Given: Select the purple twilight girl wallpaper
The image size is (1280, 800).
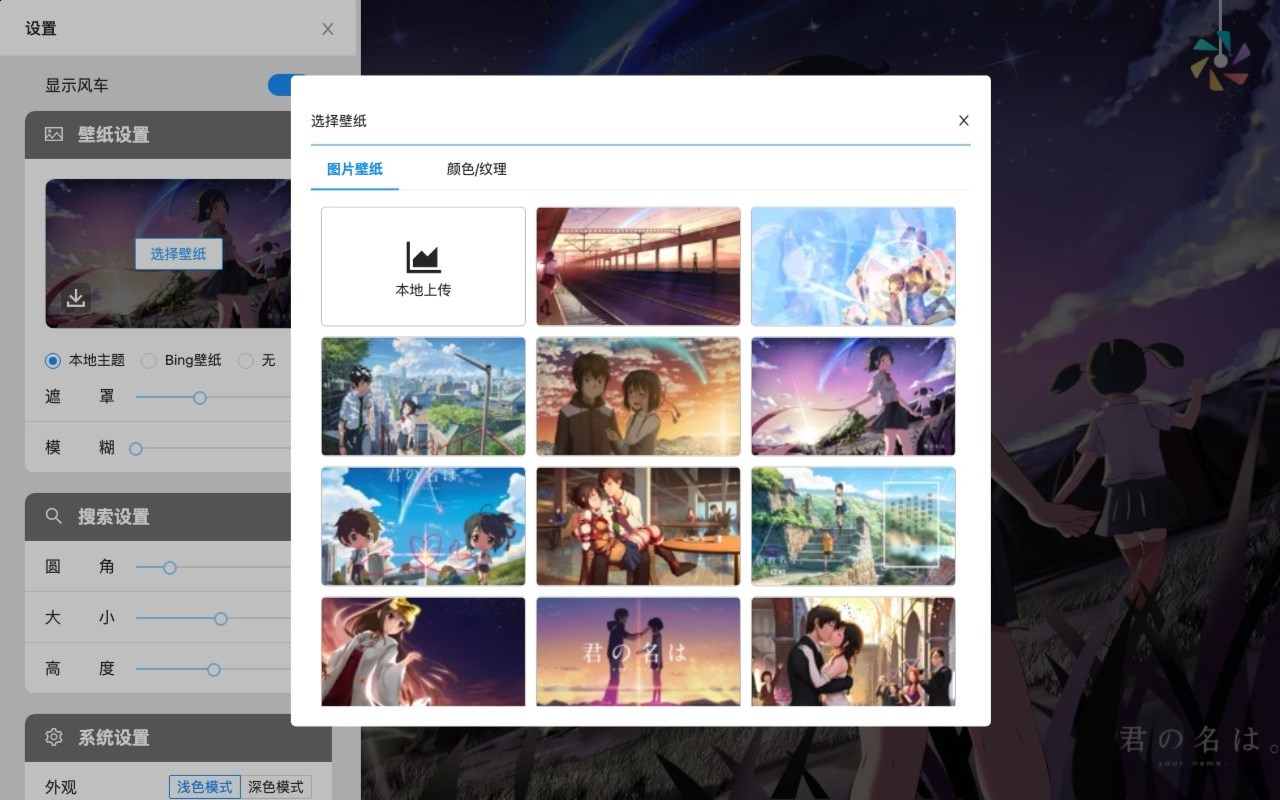Looking at the screenshot, I should (853, 396).
